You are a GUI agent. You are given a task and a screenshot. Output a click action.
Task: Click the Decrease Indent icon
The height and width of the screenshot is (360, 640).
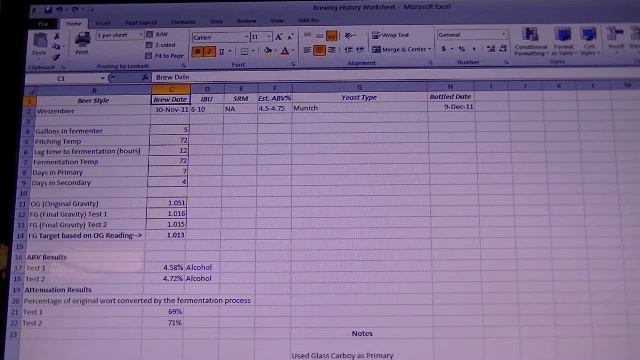[x=349, y=50]
